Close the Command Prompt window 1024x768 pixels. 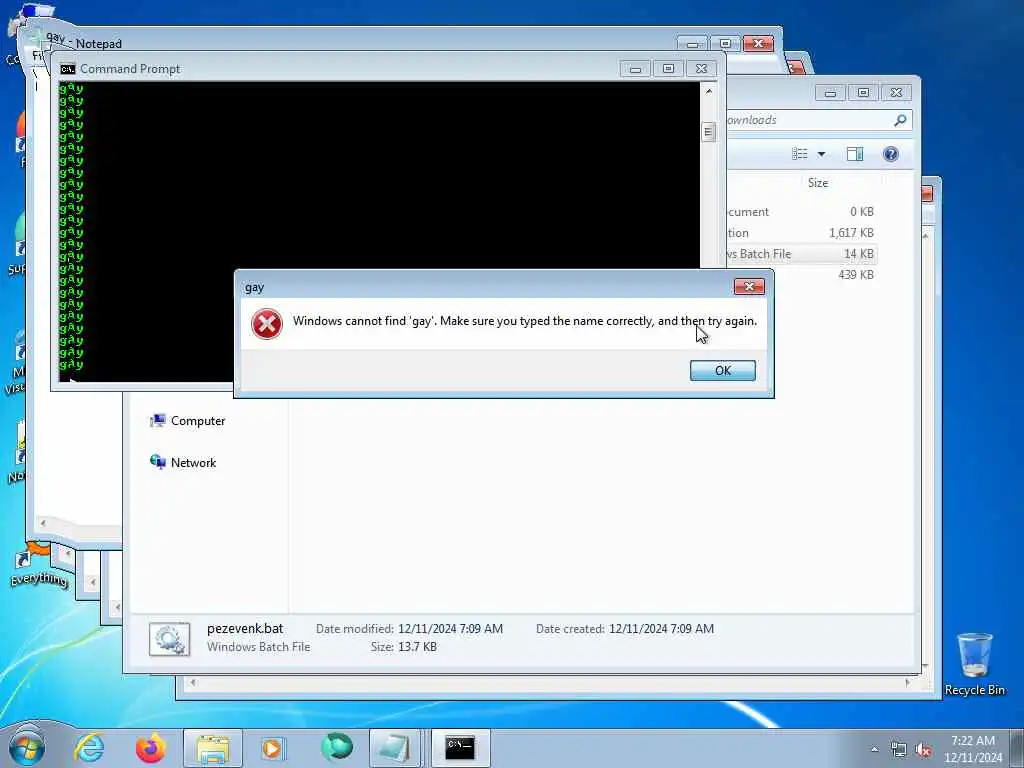701,69
